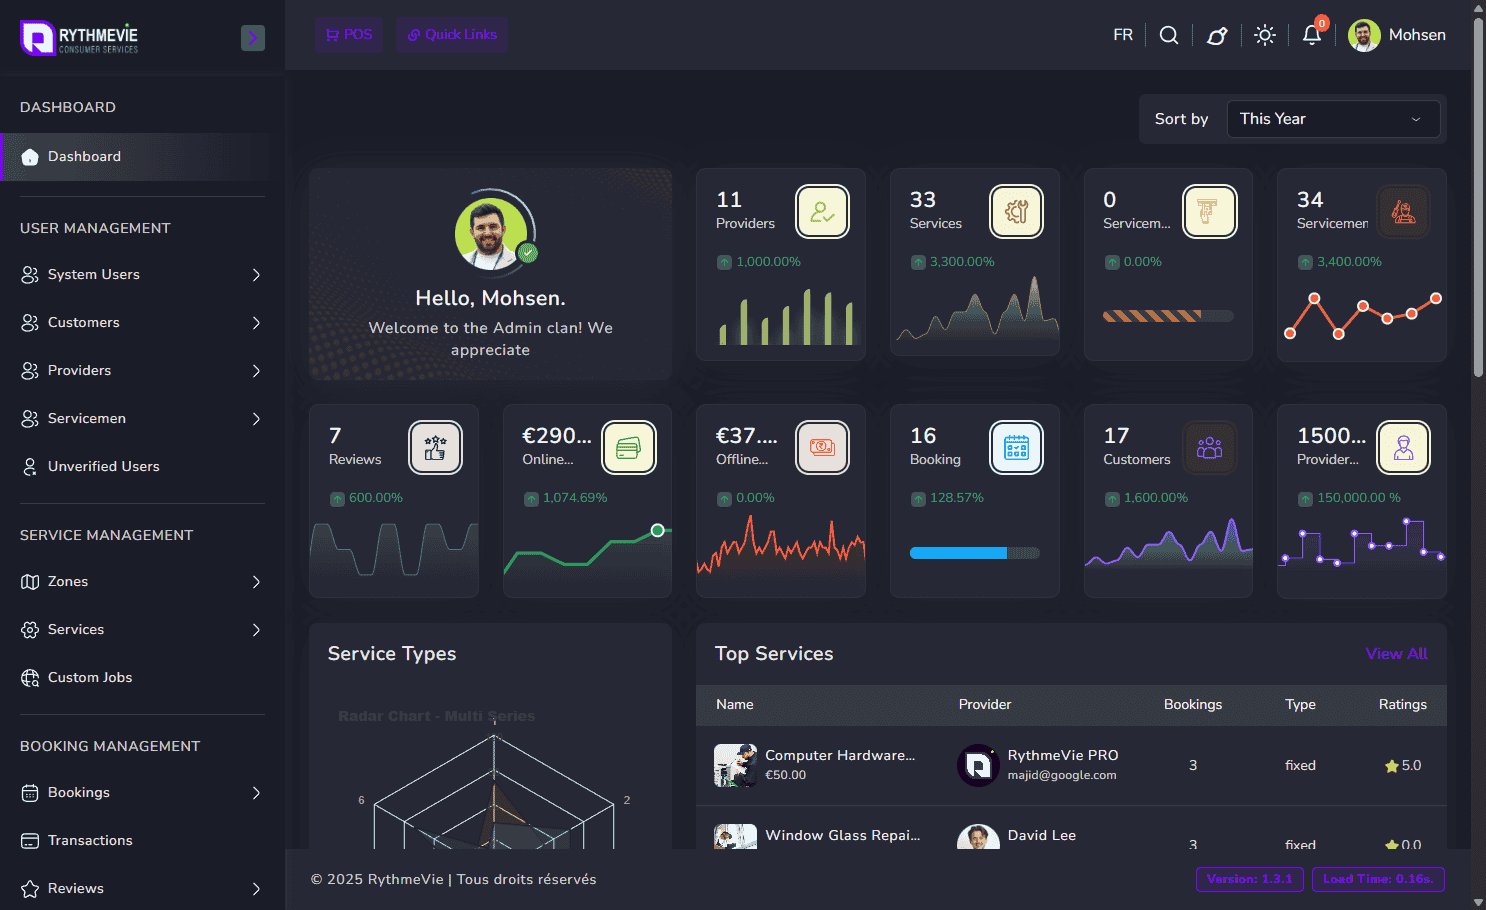Click Load Time badge in footer

[x=1378, y=880]
